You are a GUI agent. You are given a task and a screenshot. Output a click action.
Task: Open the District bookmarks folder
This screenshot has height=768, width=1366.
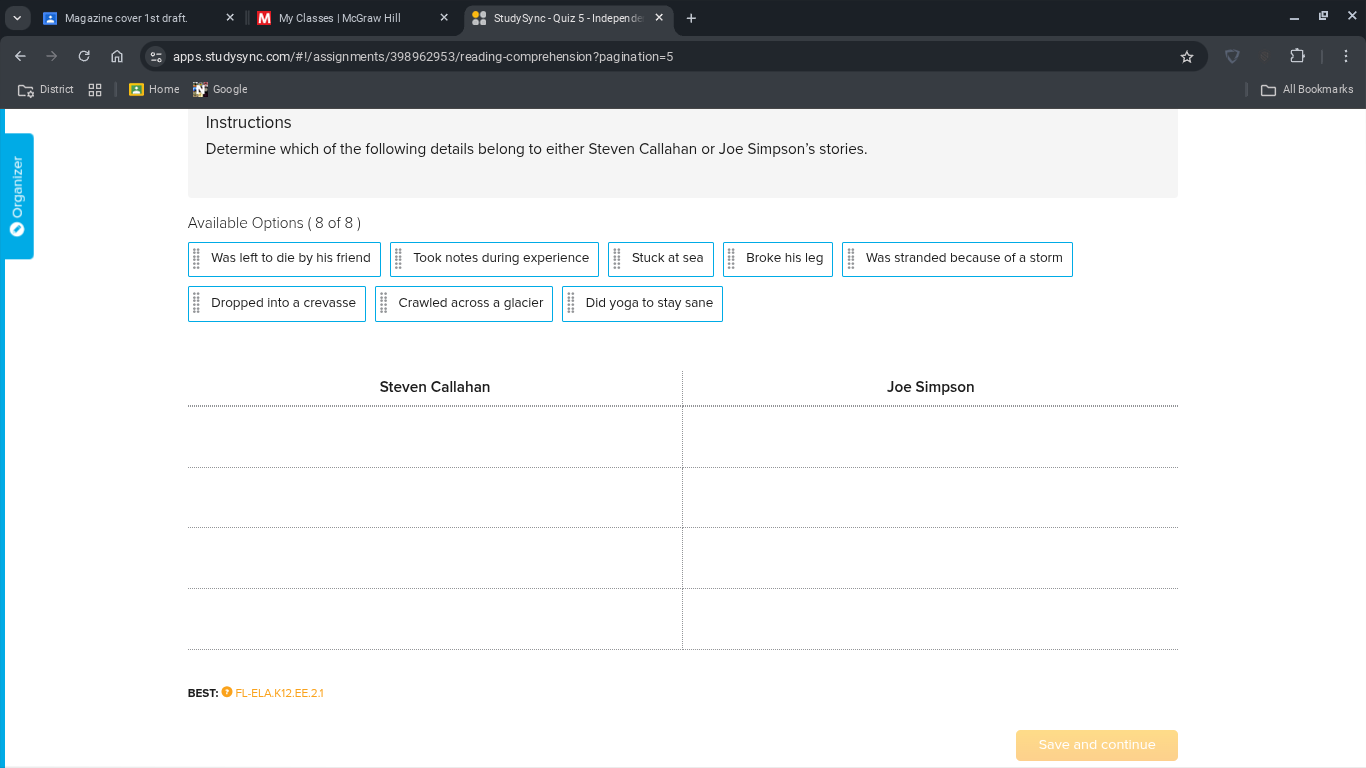46,89
